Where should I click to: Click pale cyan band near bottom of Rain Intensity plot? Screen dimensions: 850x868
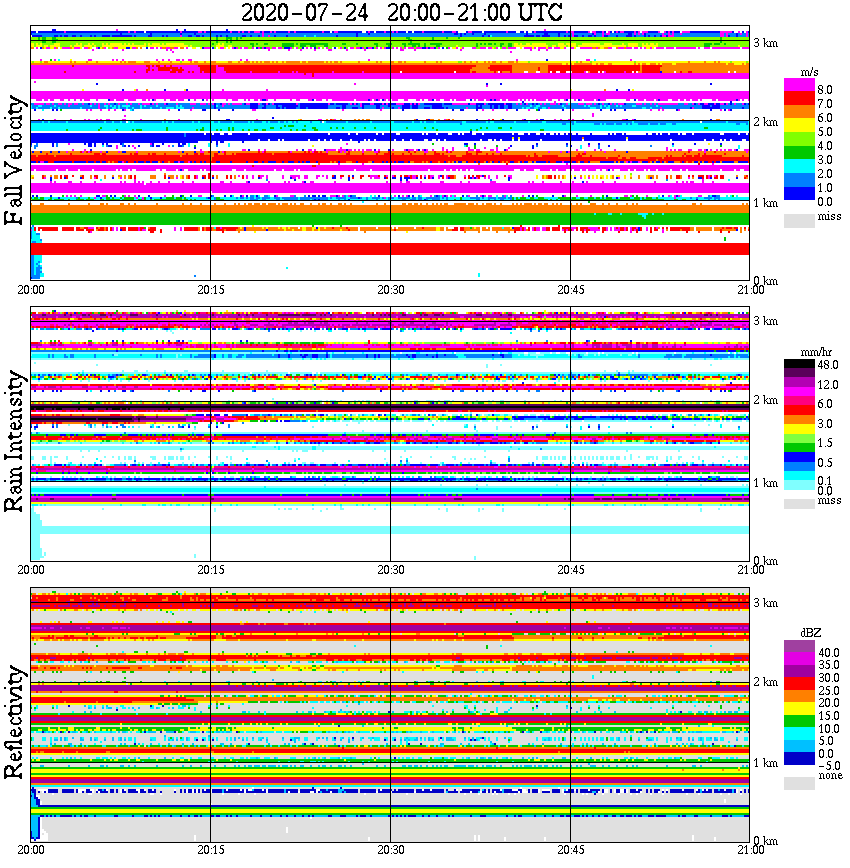tap(390, 530)
